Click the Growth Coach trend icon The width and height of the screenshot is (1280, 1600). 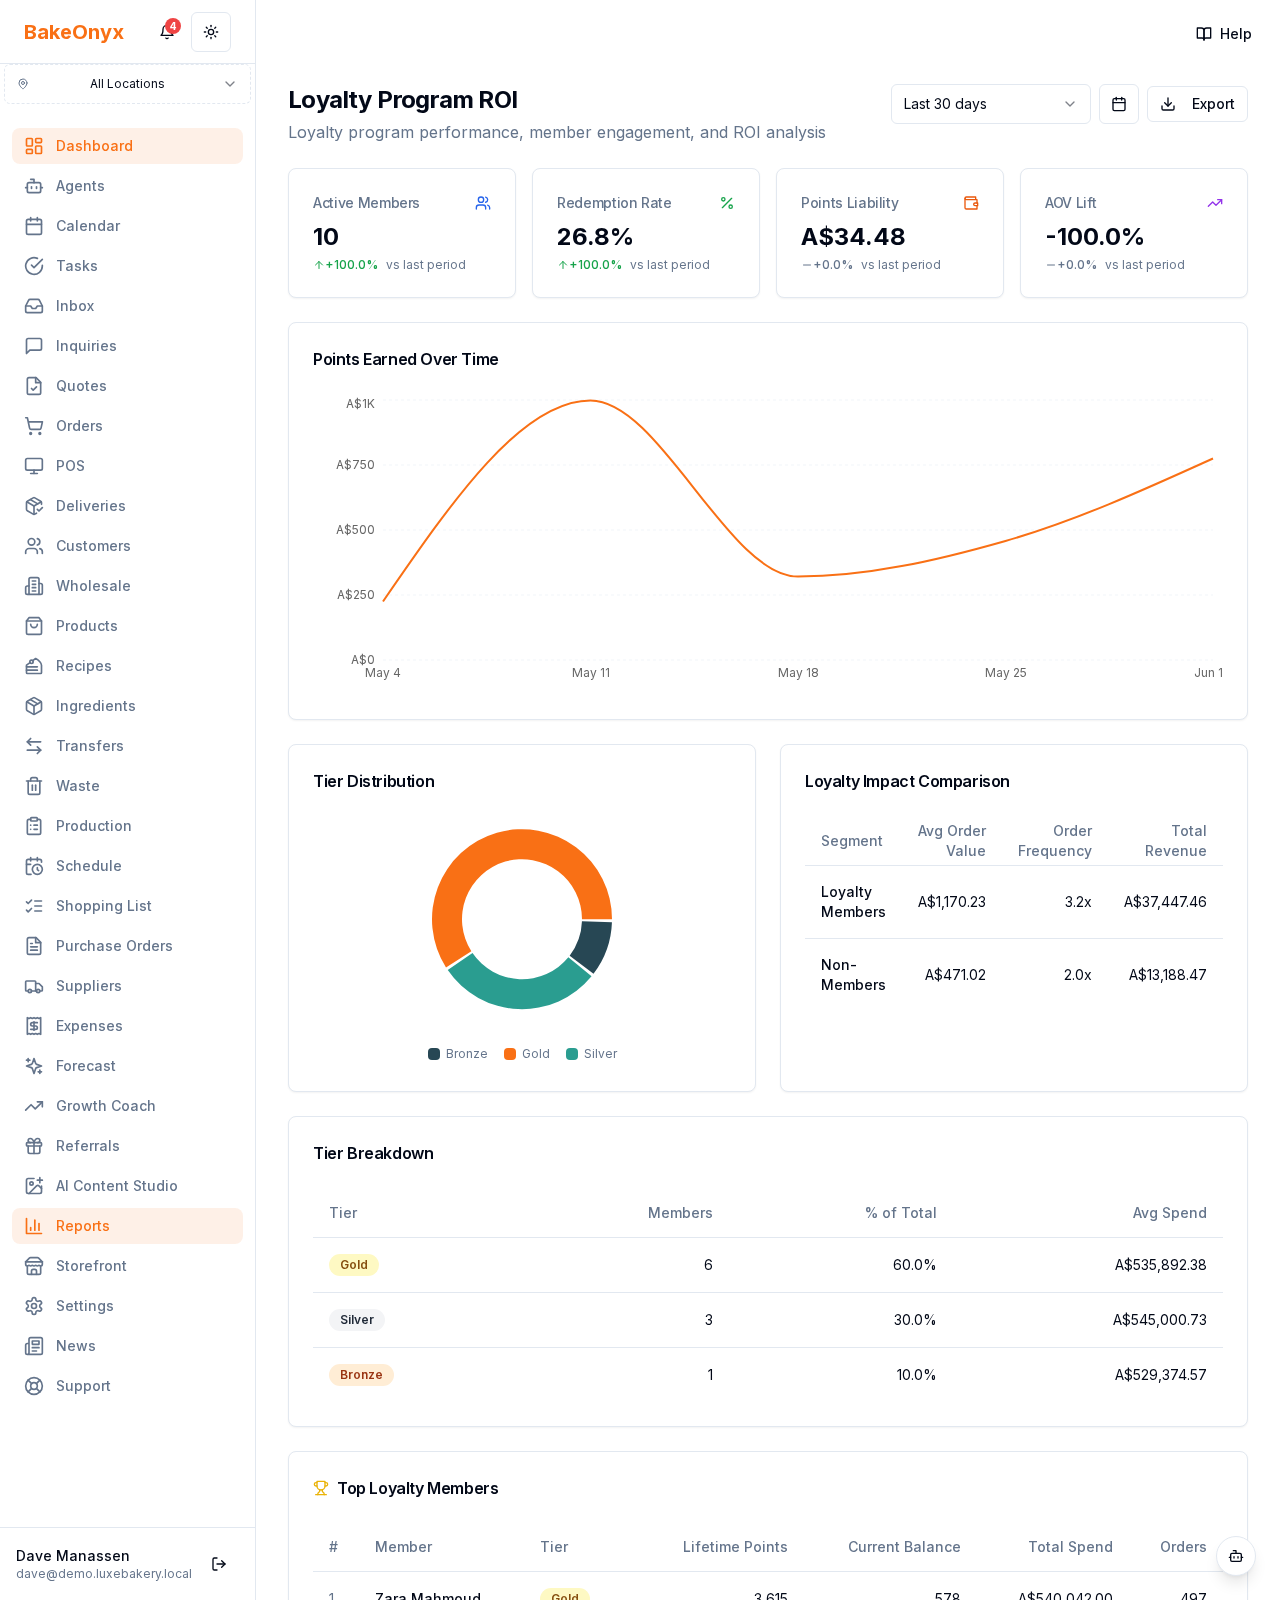(34, 1106)
